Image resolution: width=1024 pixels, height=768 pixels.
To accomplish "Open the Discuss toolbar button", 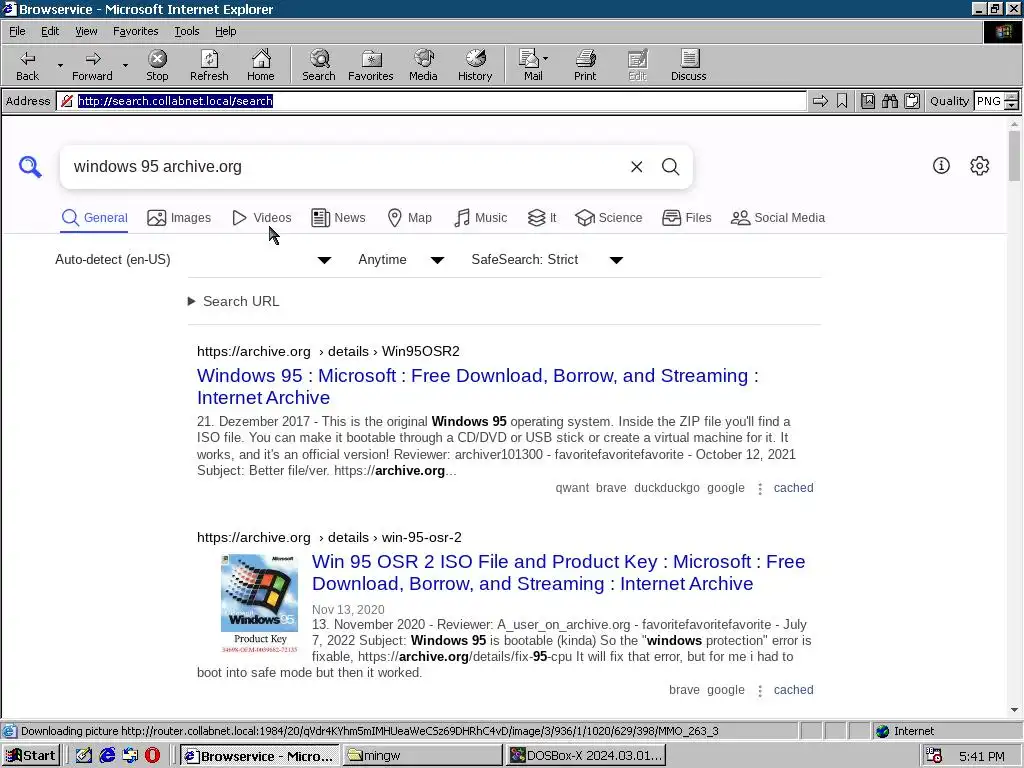I will point(688,65).
